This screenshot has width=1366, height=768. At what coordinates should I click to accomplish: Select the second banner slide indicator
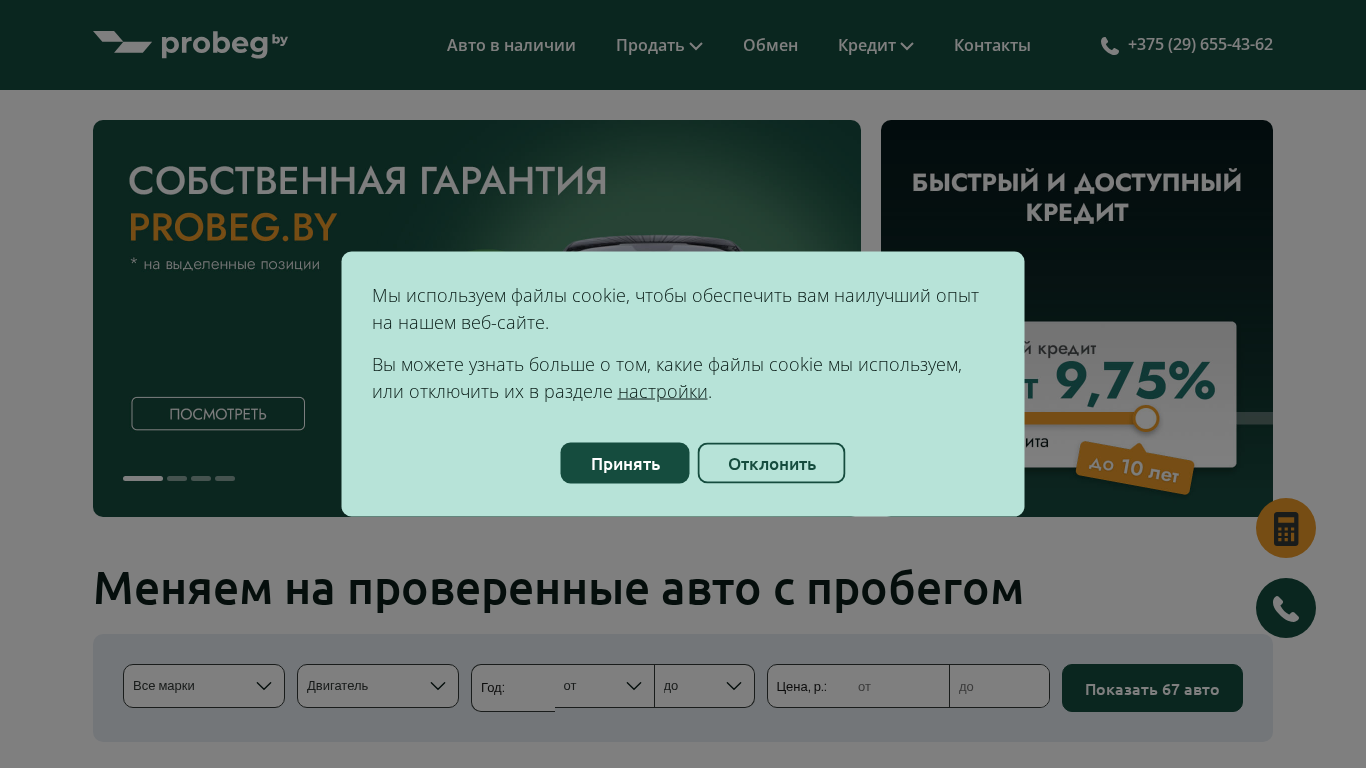coord(177,479)
